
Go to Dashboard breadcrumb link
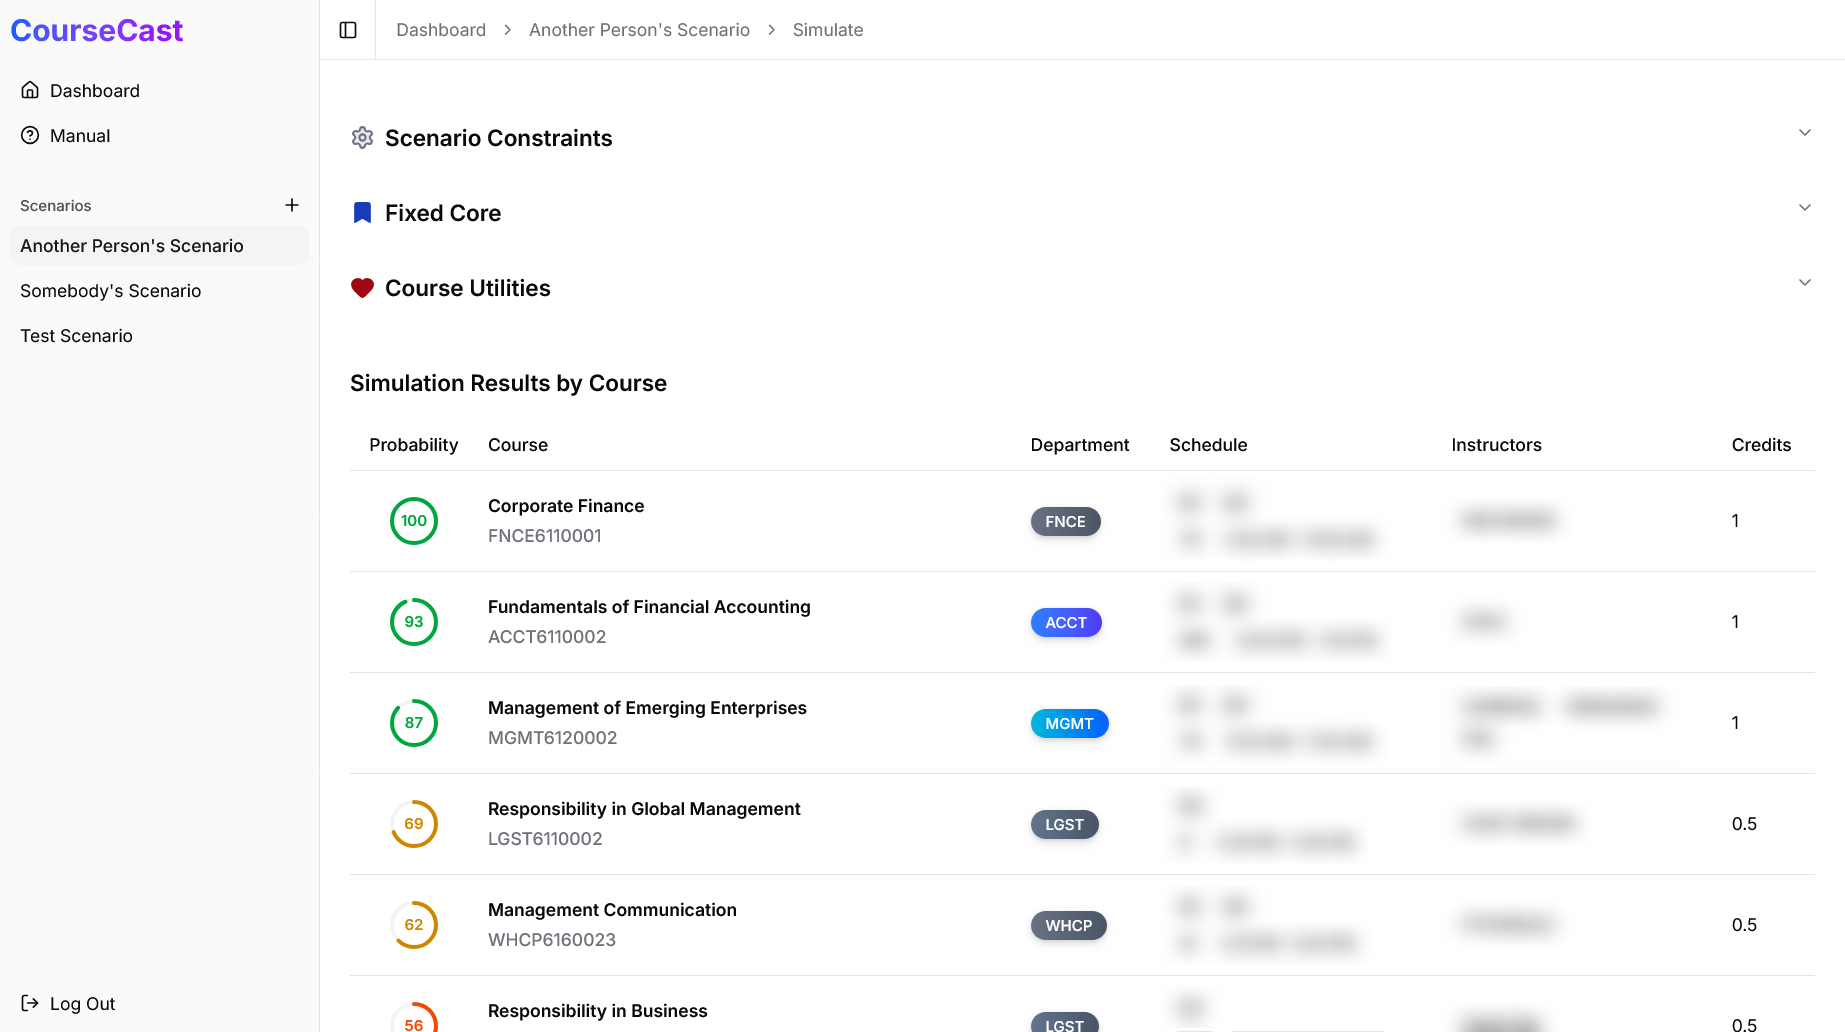tap(441, 30)
